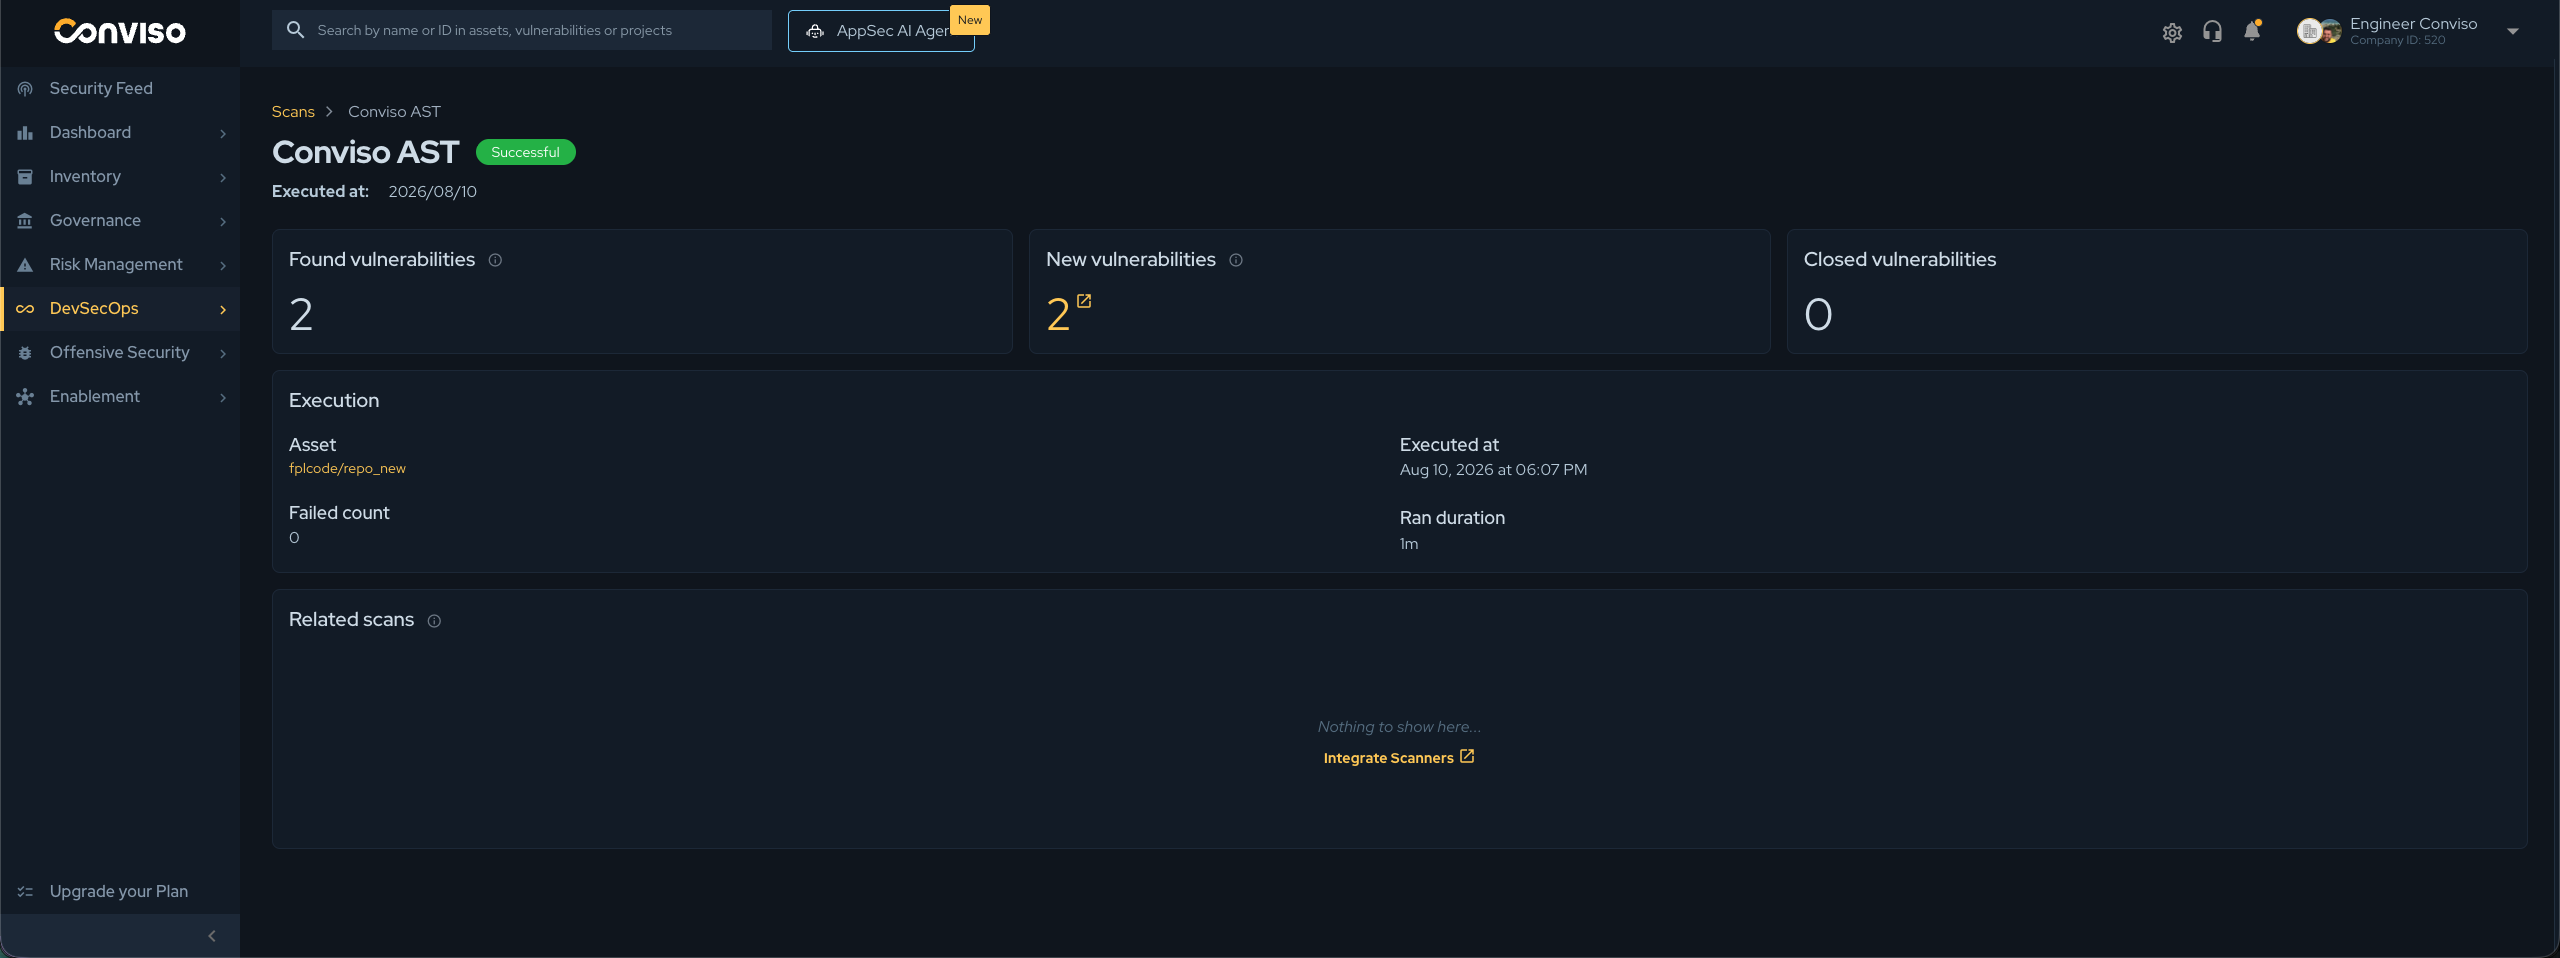The width and height of the screenshot is (2560, 958).
Task: Click the Company ID: 520 text
Action: click(x=2397, y=41)
